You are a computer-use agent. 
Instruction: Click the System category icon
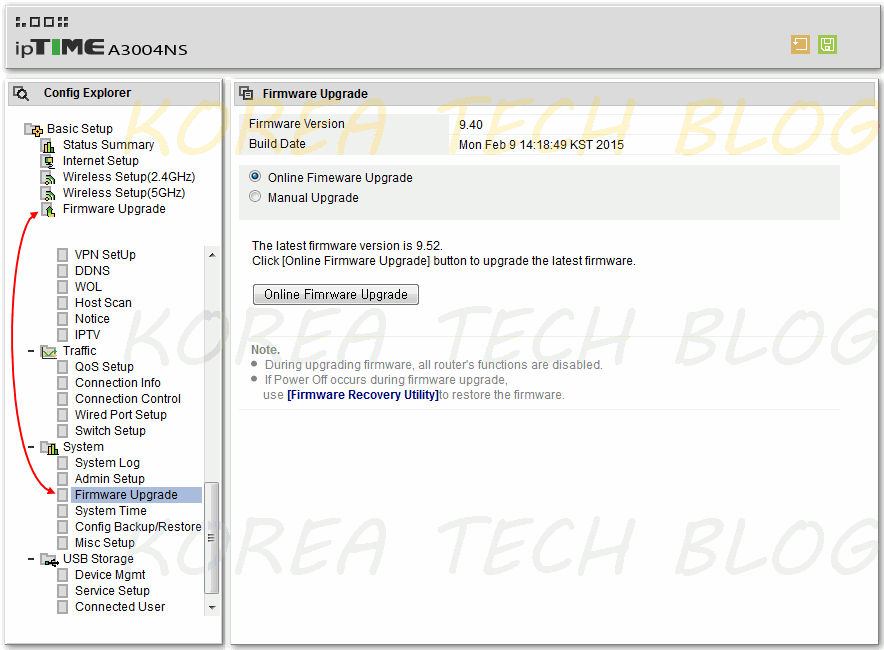click(50, 448)
